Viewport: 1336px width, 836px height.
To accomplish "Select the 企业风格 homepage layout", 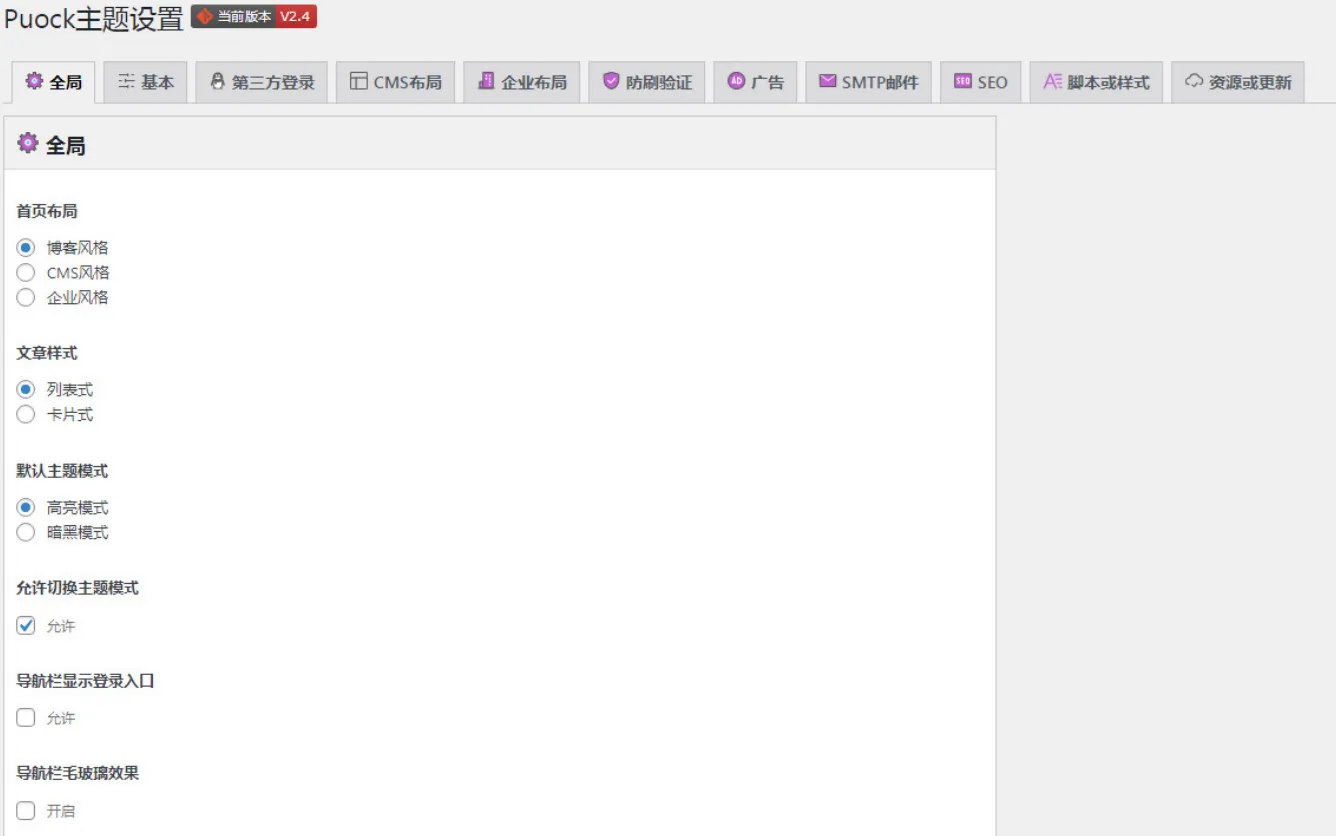I will (x=26, y=298).
